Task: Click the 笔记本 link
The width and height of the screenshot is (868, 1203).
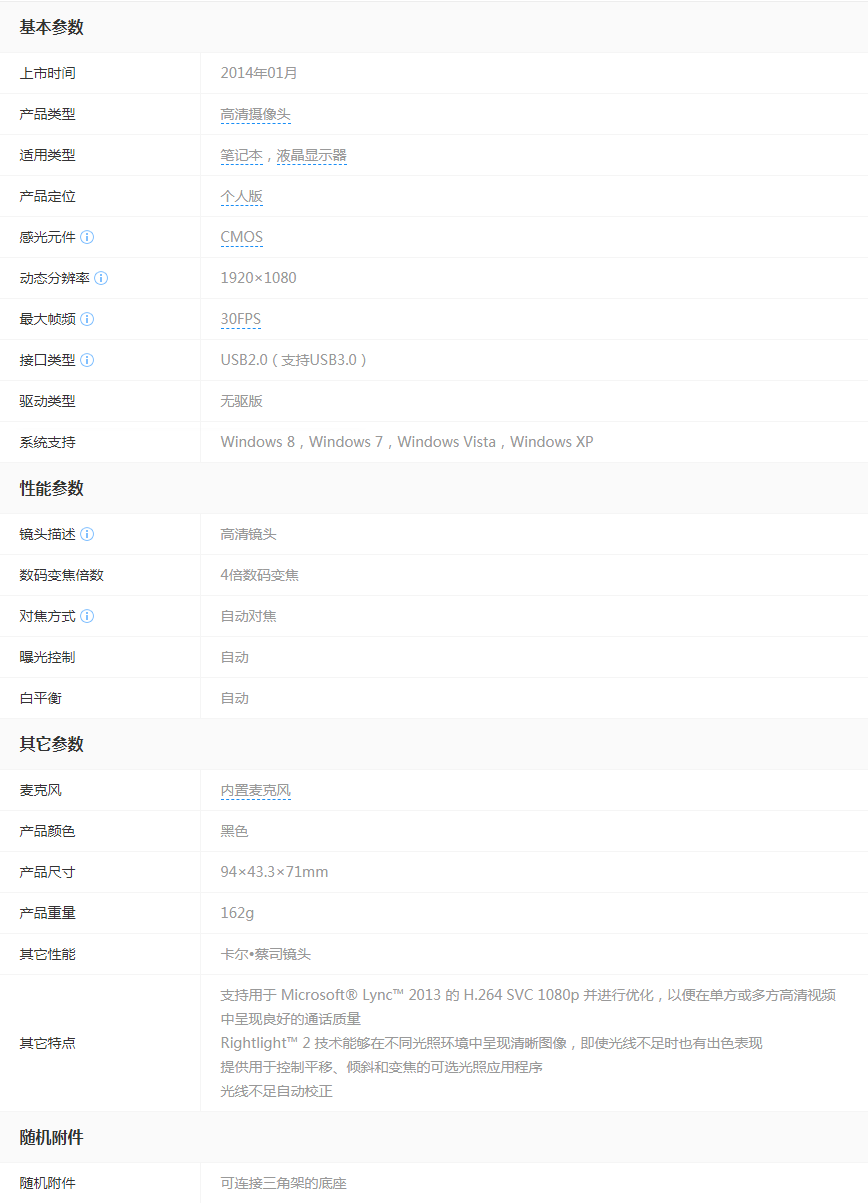Action: [241, 156]
